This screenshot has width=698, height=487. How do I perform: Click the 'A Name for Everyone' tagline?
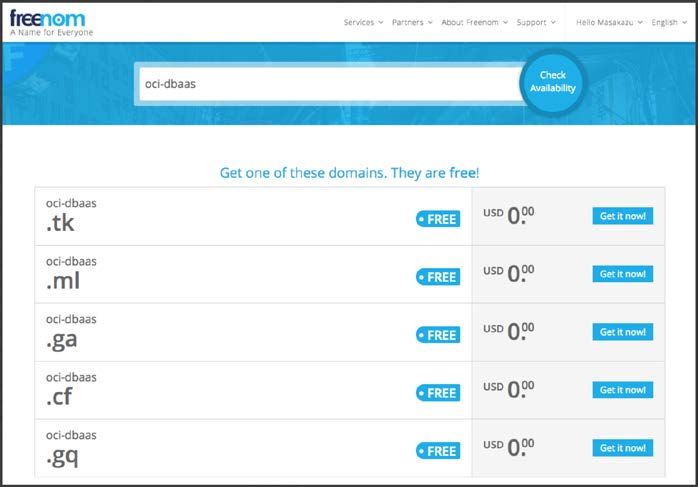pos(52,32)
